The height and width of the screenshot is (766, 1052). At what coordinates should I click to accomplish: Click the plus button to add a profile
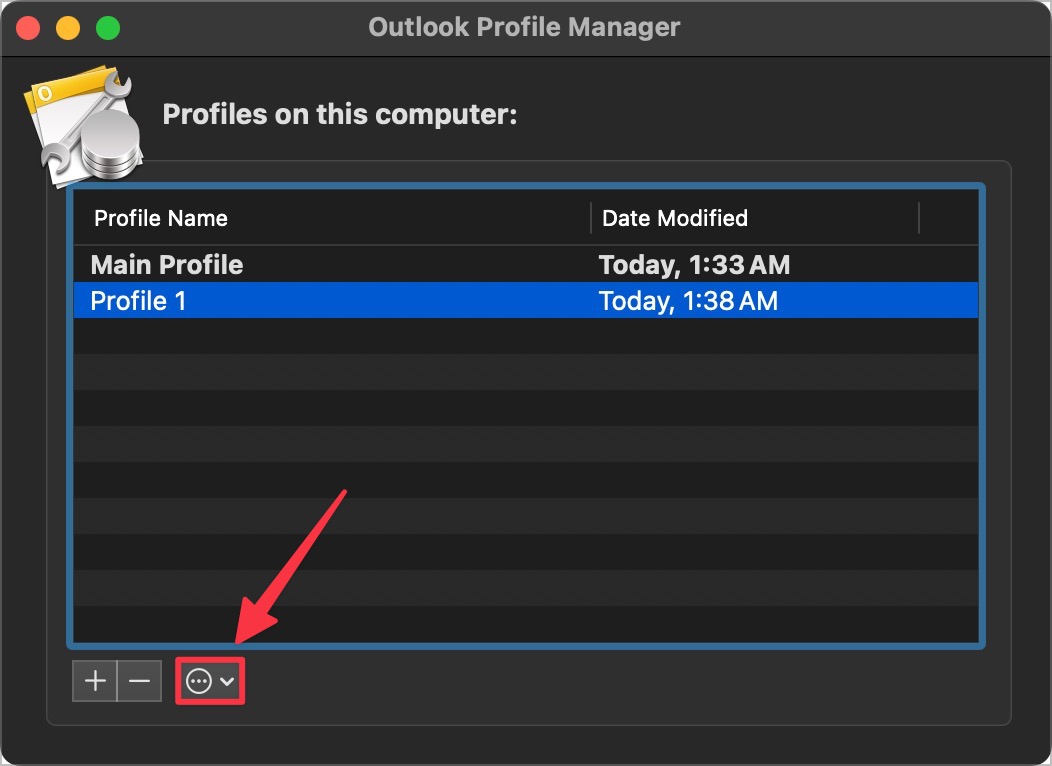click(x=95, y=682)
